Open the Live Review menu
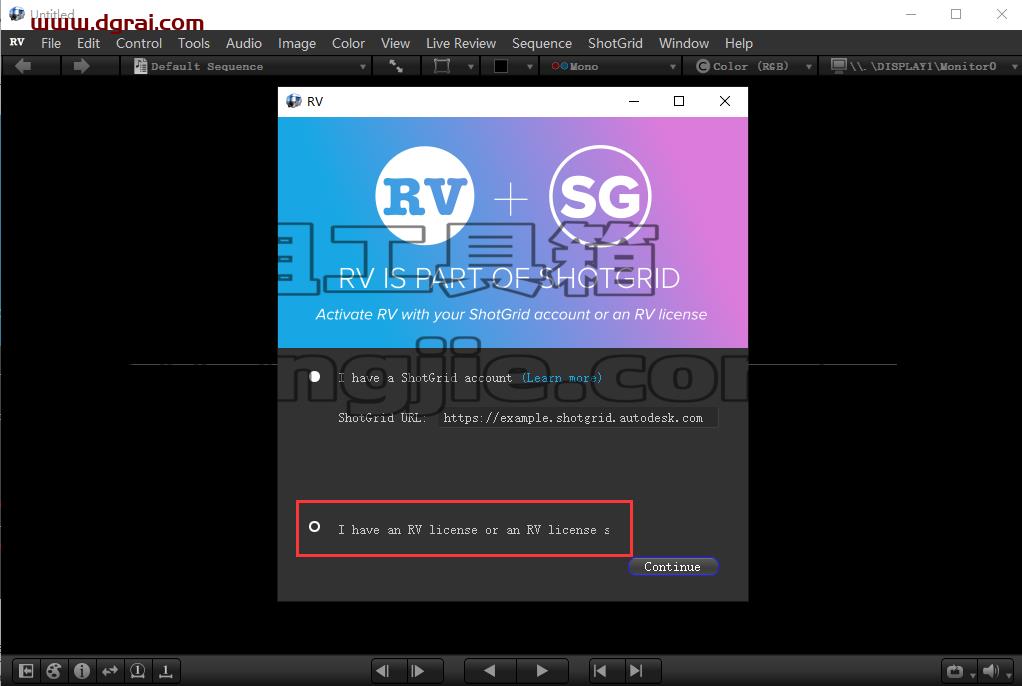This screenshot has width=1022, height=686. 461,43
